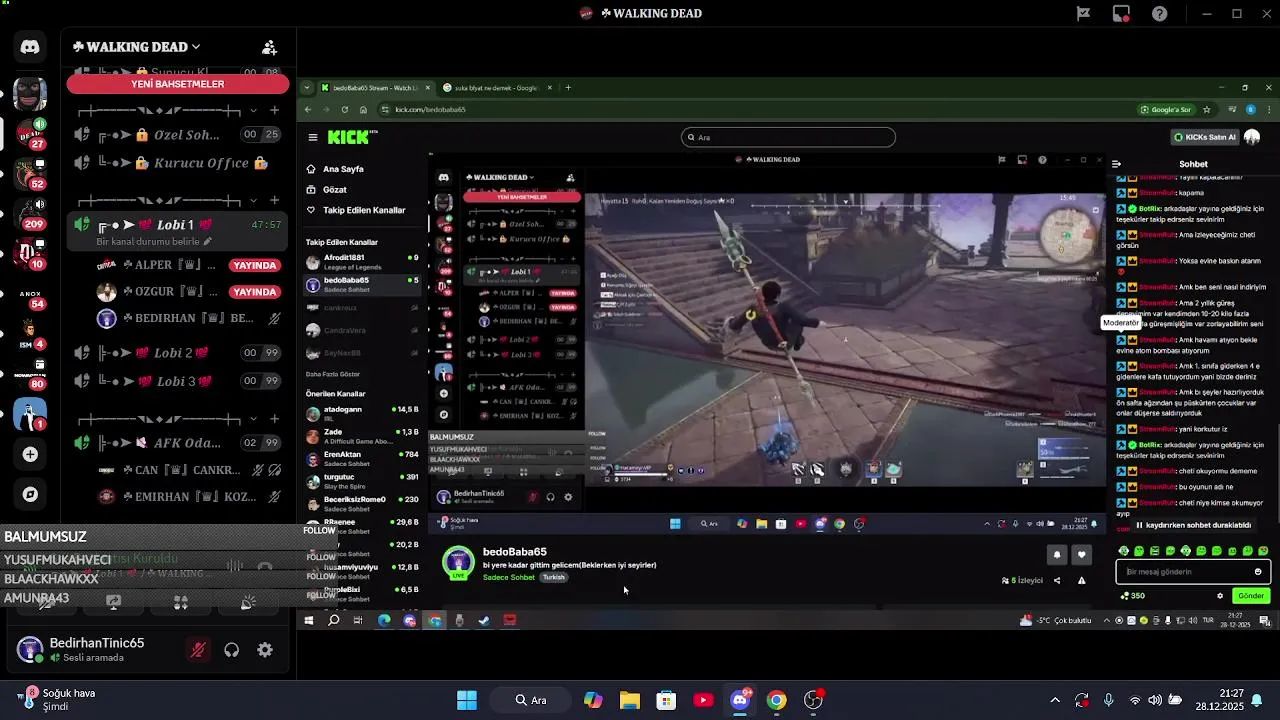The width and height of the screenshot is (1280, 720).
Task: Click the KICK logo
Action: point(350,137)
